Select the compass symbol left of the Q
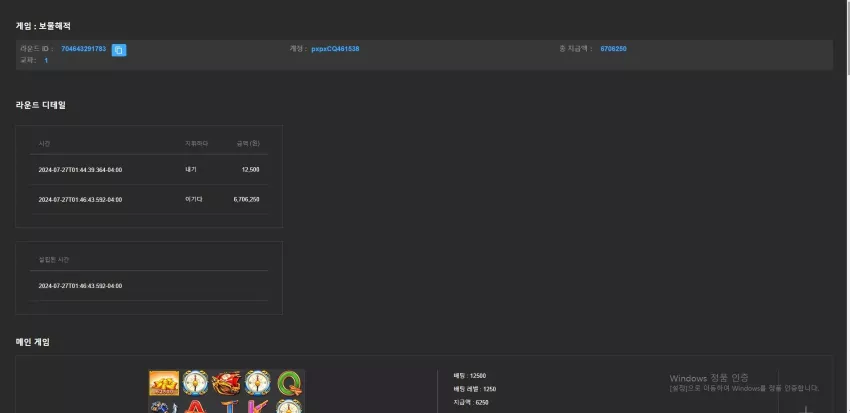This screenshot has height=413, width=850. coord(257,383)
